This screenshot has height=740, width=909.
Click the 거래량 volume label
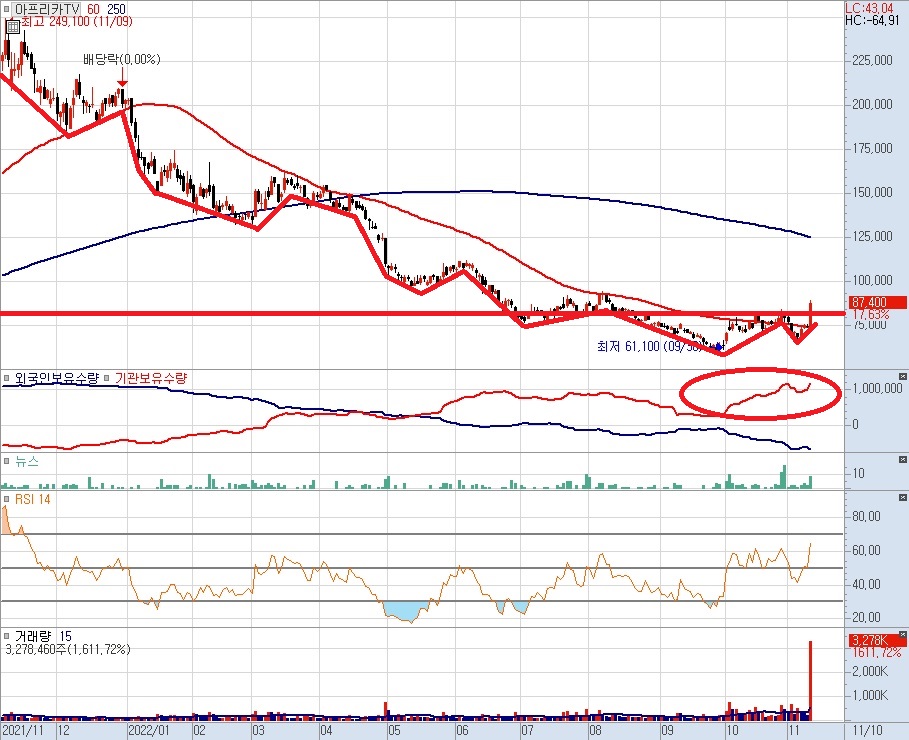click(33, 637)
